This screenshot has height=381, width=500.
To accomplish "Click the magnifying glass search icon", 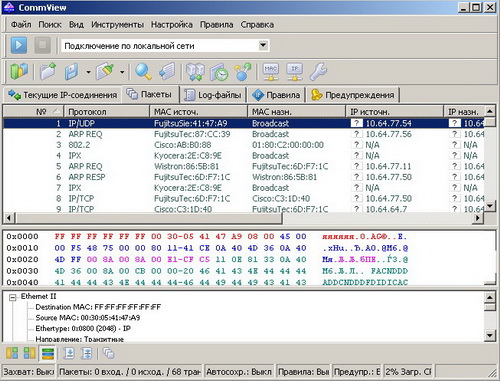I will tap(143, 71).
